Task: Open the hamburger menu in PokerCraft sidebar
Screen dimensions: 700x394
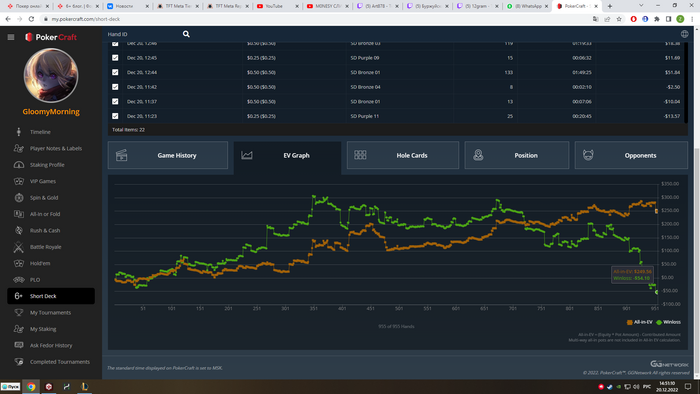Action: (11, 37)
